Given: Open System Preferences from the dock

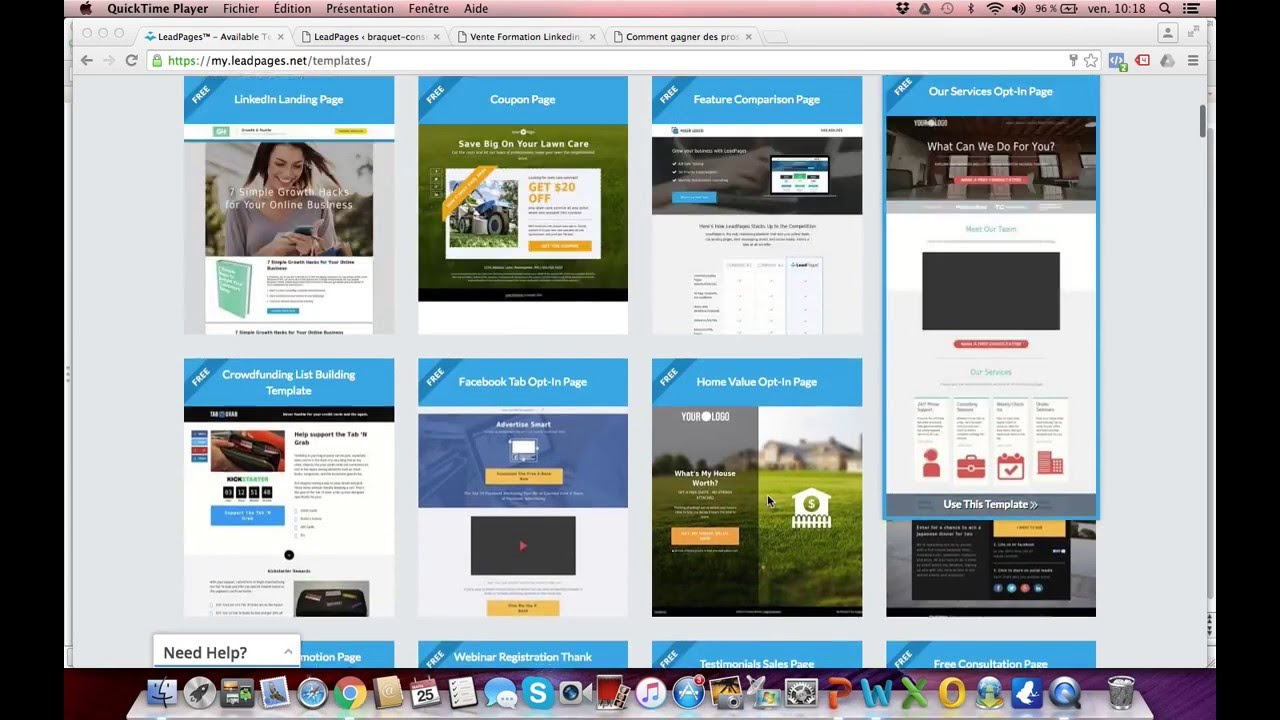Looking at the screenshot, I should tap(801, 692).
